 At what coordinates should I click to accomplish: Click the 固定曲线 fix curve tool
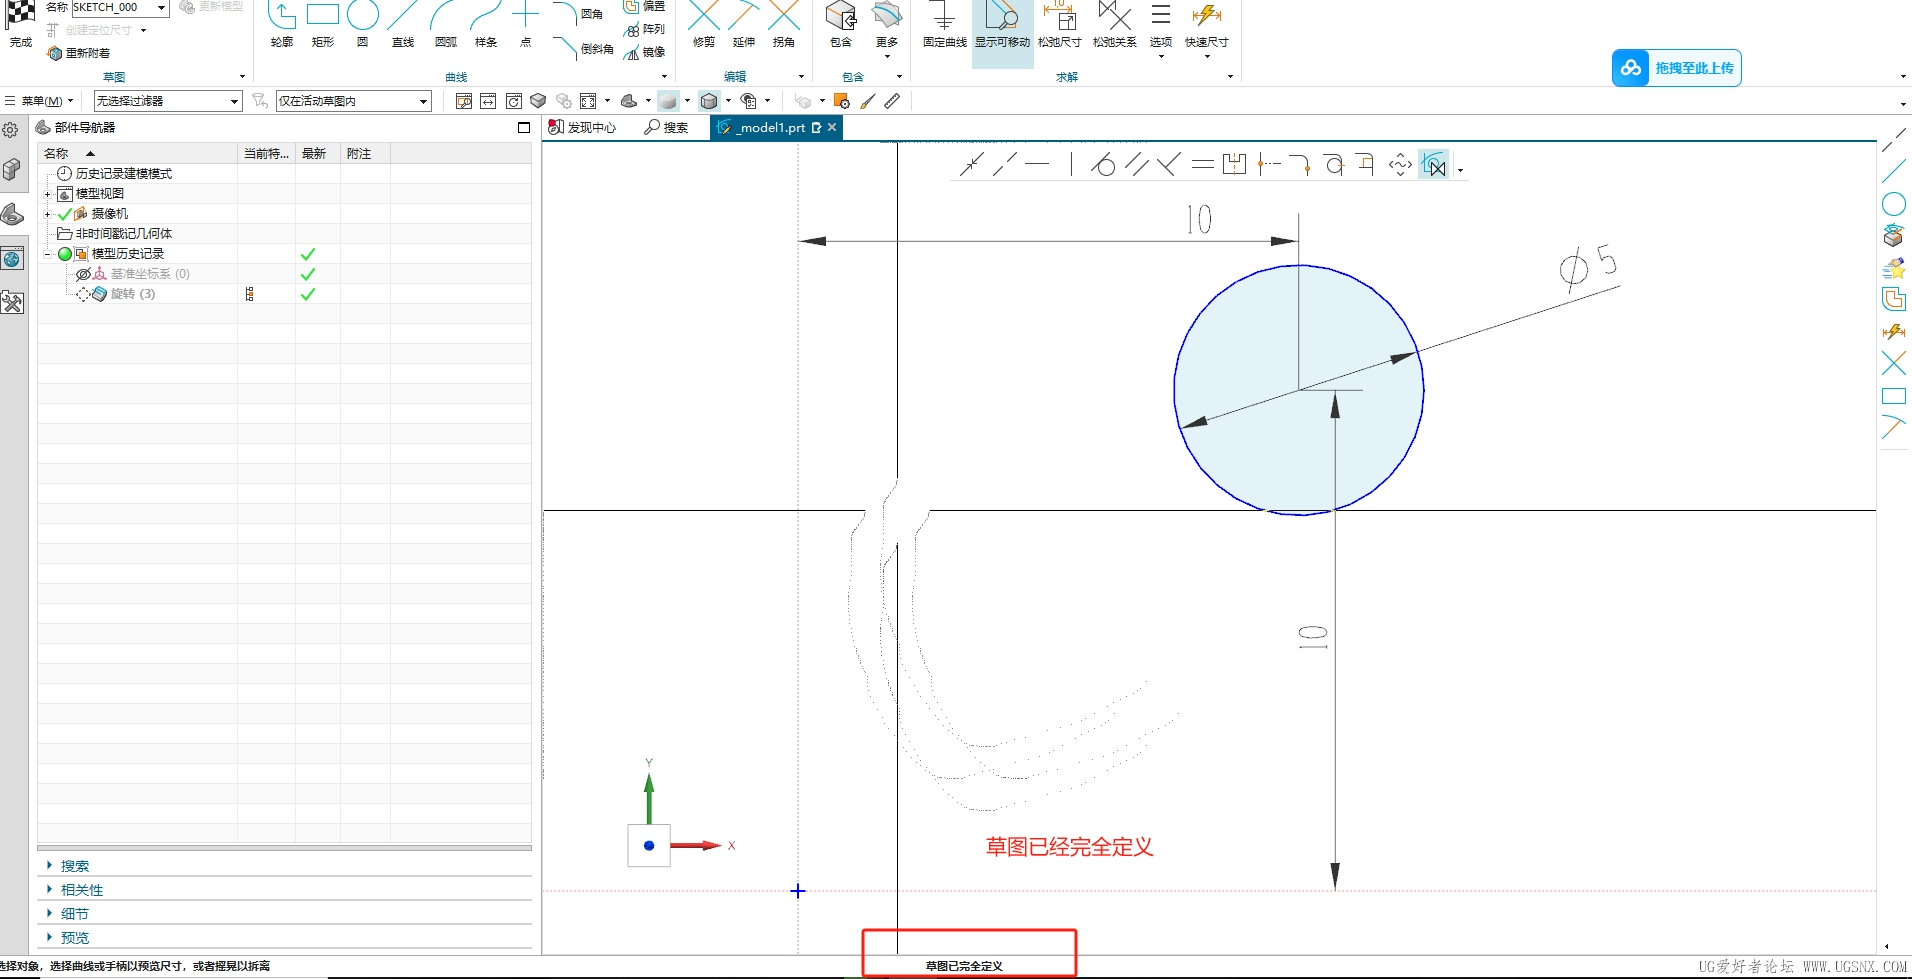(944, 24)
